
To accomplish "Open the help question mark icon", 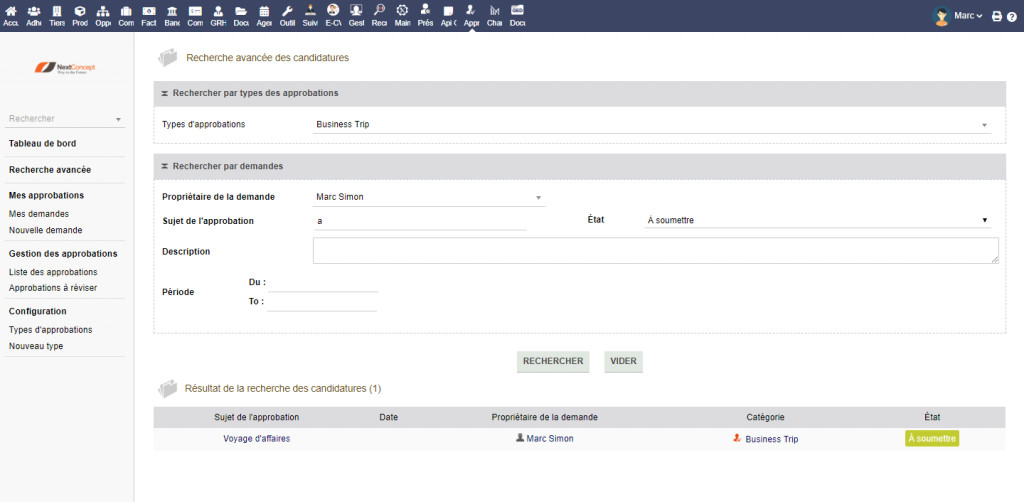I will pyautogui.click(x=1011, y=16).
